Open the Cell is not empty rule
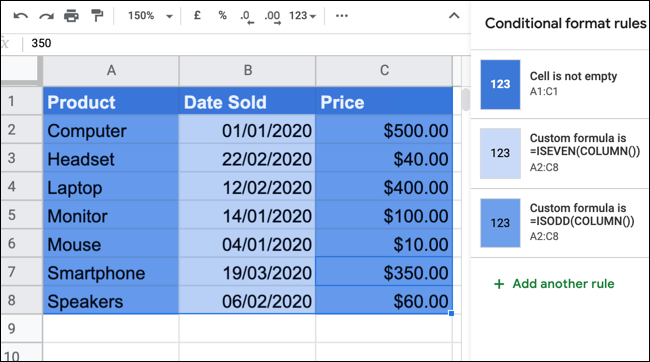 pyautogui.click(x=560, y=85)
